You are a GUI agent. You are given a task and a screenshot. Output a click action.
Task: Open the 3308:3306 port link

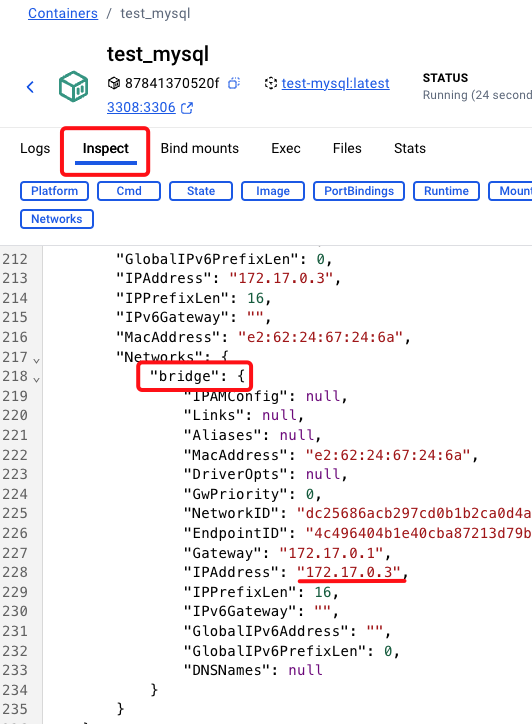pos(141,107)
